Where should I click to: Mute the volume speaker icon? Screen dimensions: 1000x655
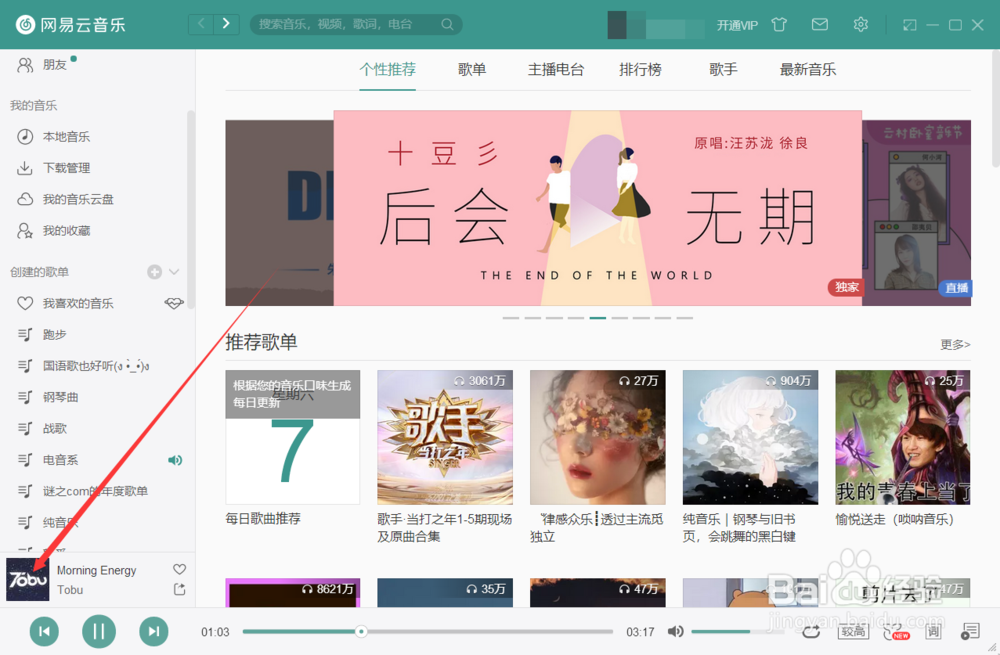[x=674, y=631]
